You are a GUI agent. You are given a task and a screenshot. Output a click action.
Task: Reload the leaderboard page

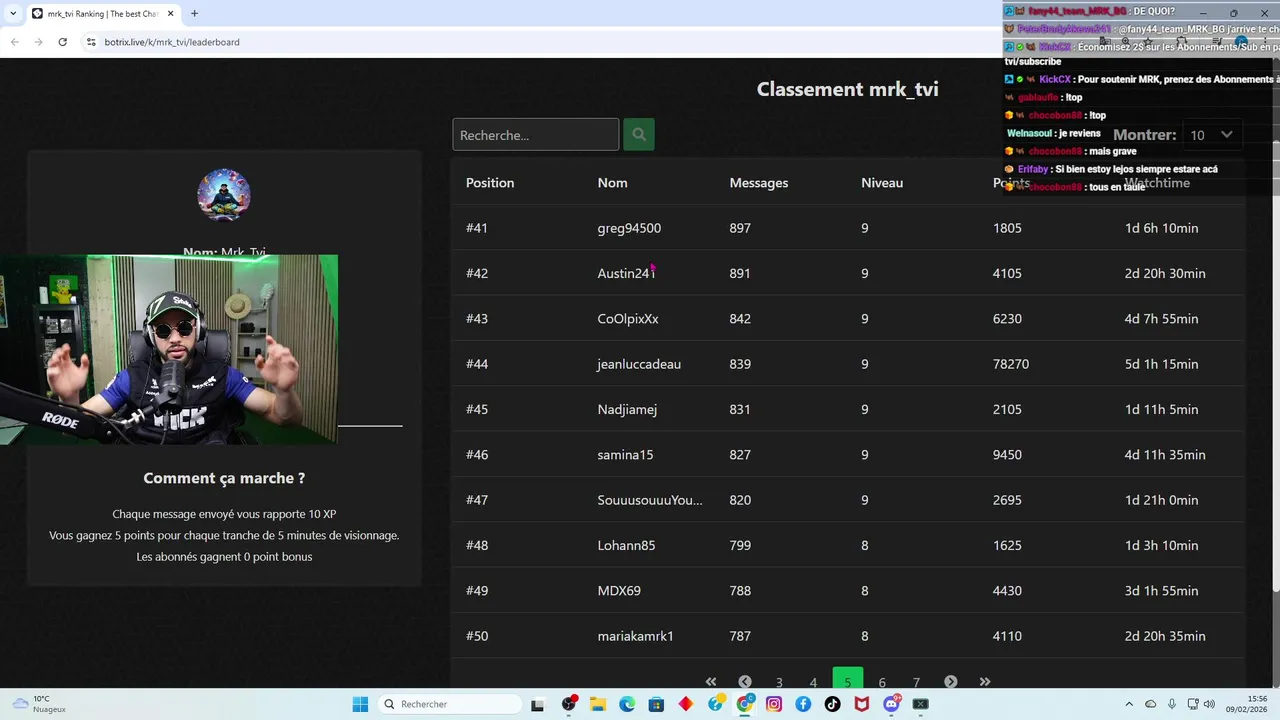click(x=62, y=42)
